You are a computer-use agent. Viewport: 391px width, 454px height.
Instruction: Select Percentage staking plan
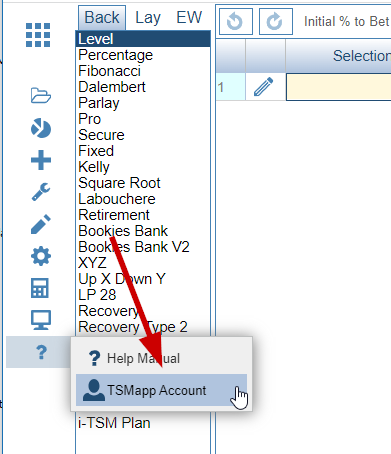[x=143, y=55]
